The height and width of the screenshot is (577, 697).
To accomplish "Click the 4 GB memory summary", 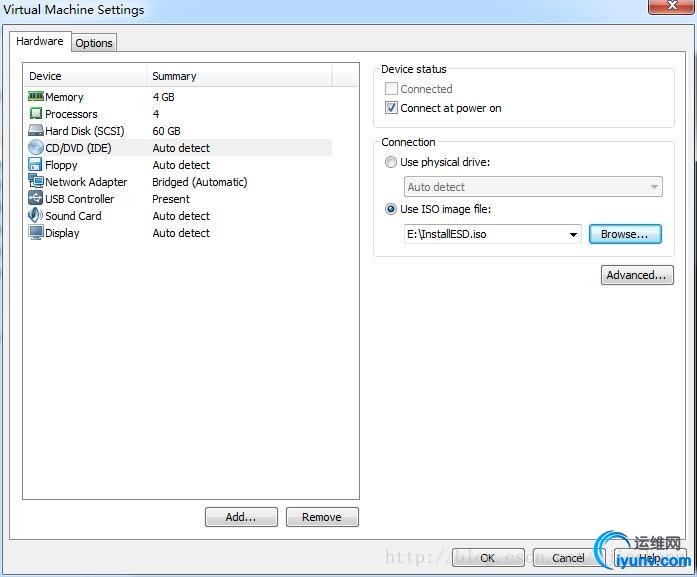I will (164, 97).
